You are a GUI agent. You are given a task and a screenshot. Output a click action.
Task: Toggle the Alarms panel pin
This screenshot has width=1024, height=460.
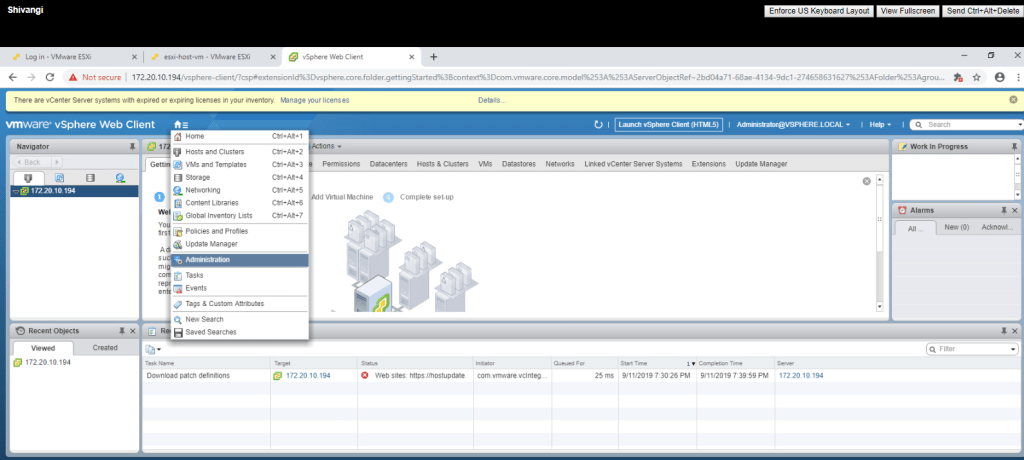1004,210
